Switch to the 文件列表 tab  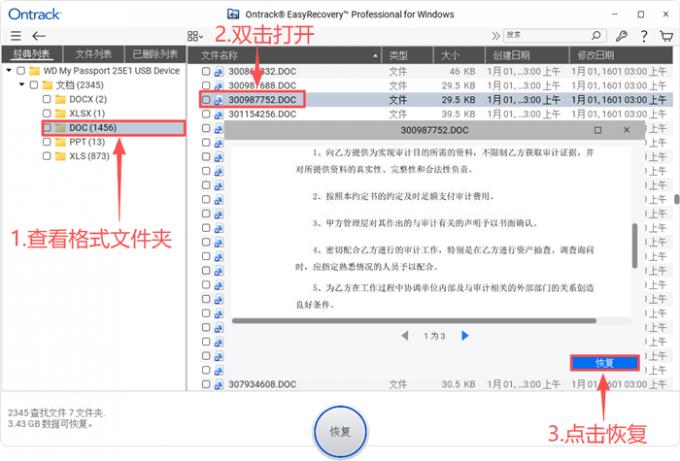pyautogui.click(x=94, y=54)
